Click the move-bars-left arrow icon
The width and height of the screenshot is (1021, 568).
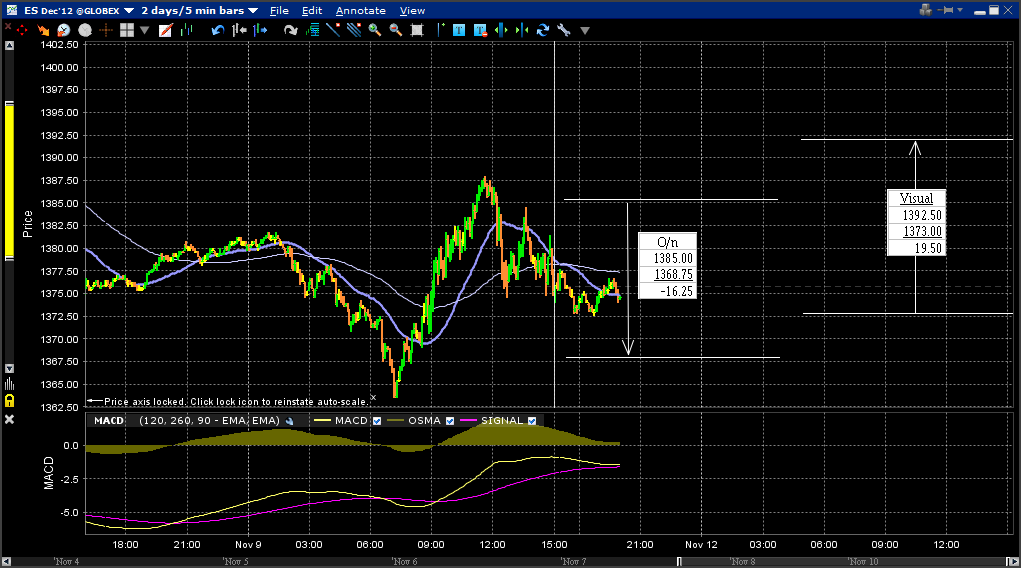coord(239,30)
